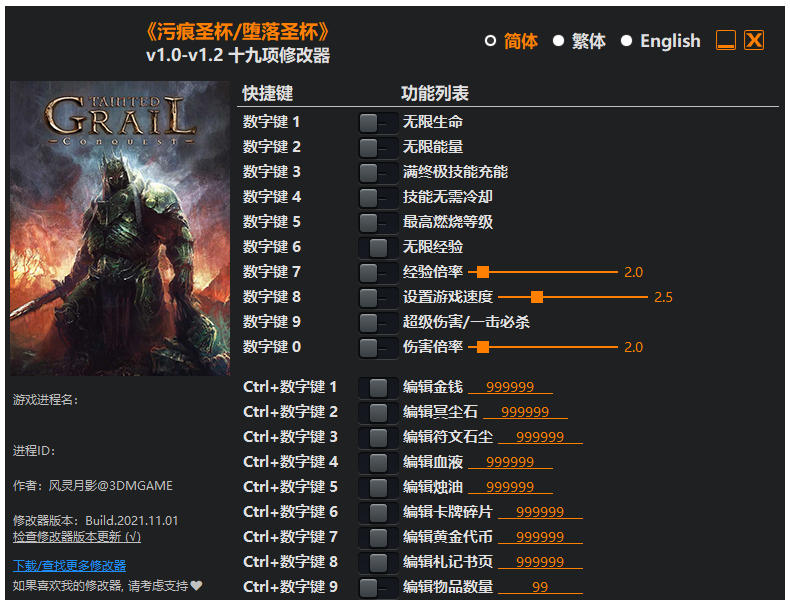Enable 技能无需冷却 toggle
This screenshot has height=600, width=790.
[378, 197]
